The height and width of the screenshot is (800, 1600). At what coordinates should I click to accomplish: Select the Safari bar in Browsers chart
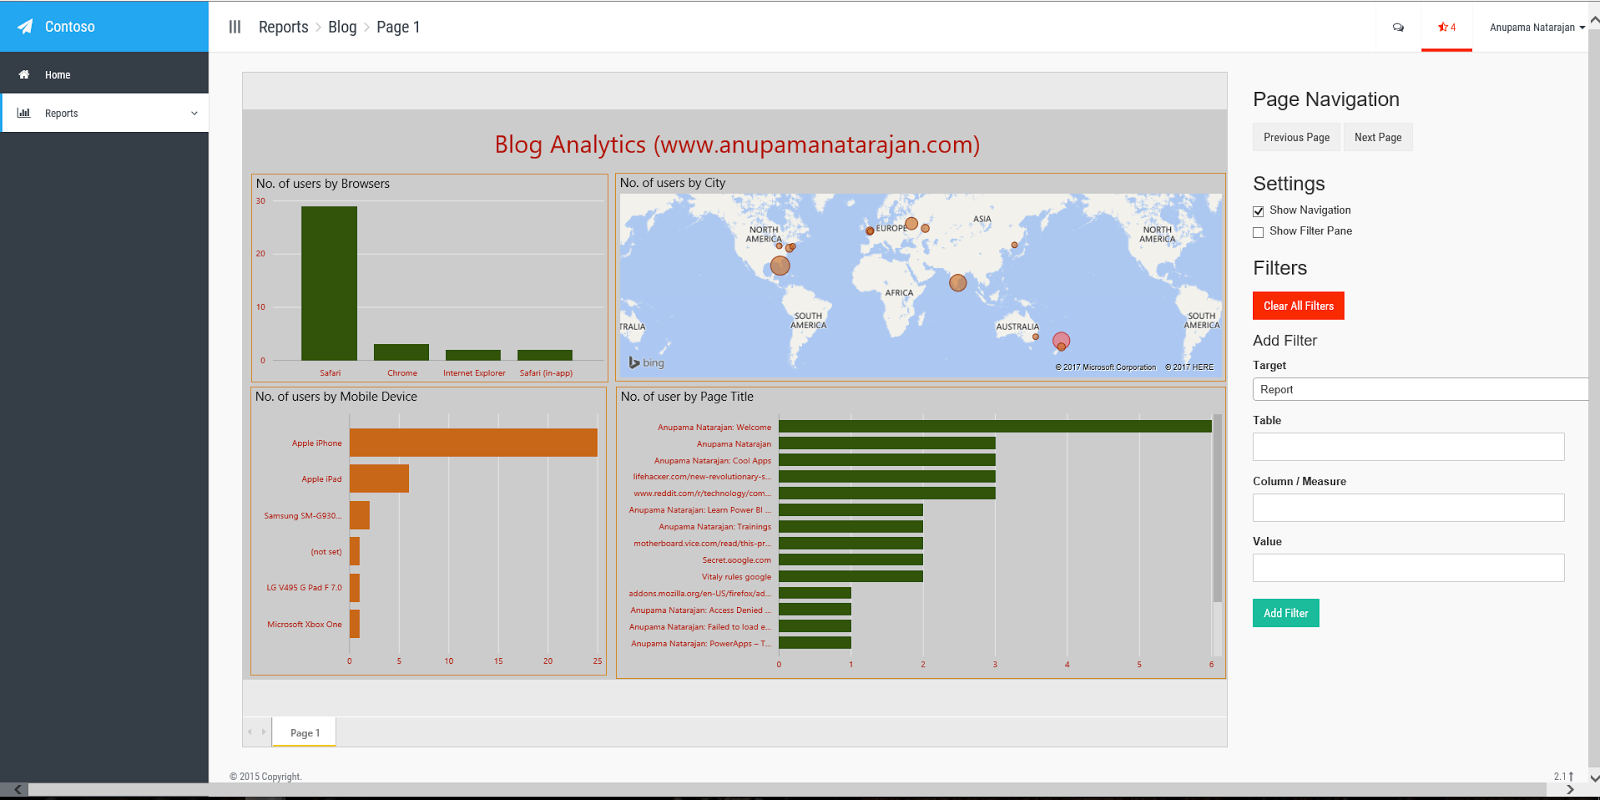[x=329, y=283]
